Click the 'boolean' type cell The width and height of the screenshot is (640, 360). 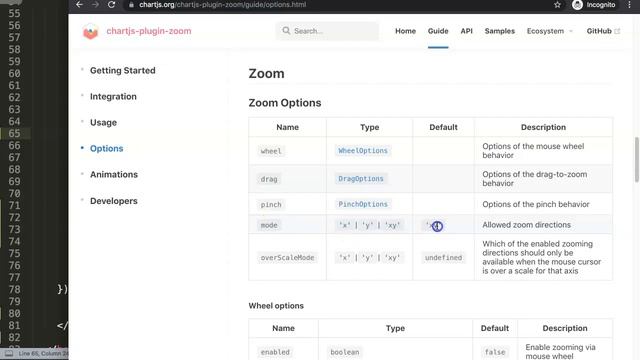[x=345, y=352]
